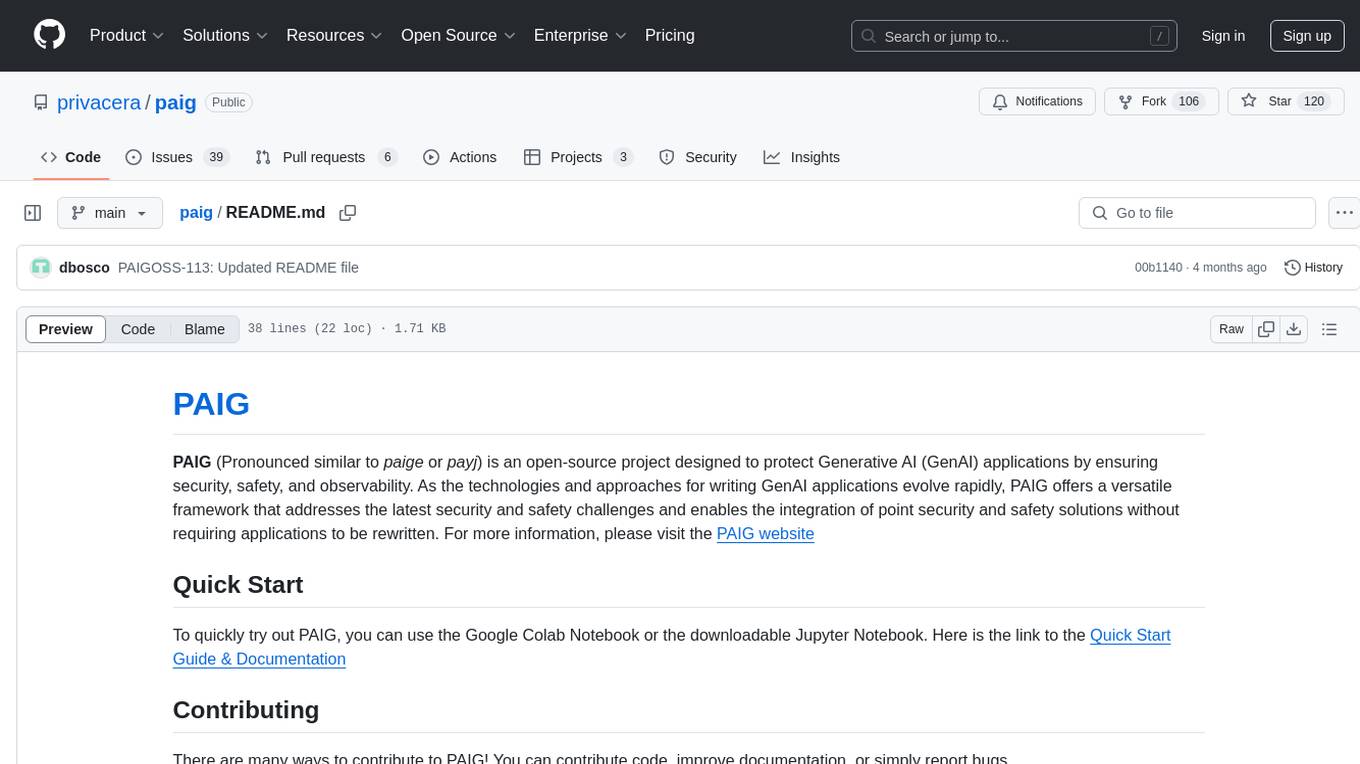This screenshot has height=764, width=1360.
Task: Click the file size 1.71 KB text
Action: 418,329
